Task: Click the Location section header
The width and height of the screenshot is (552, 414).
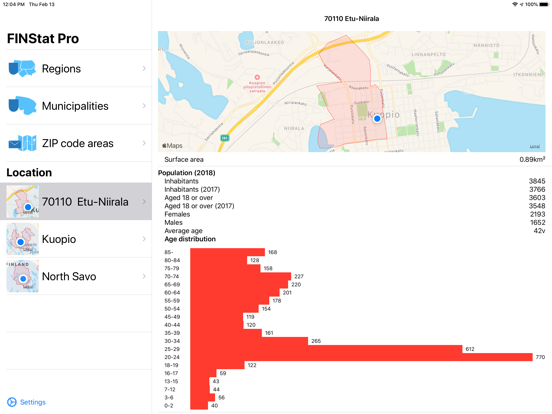Action: (x=29, y=172)
